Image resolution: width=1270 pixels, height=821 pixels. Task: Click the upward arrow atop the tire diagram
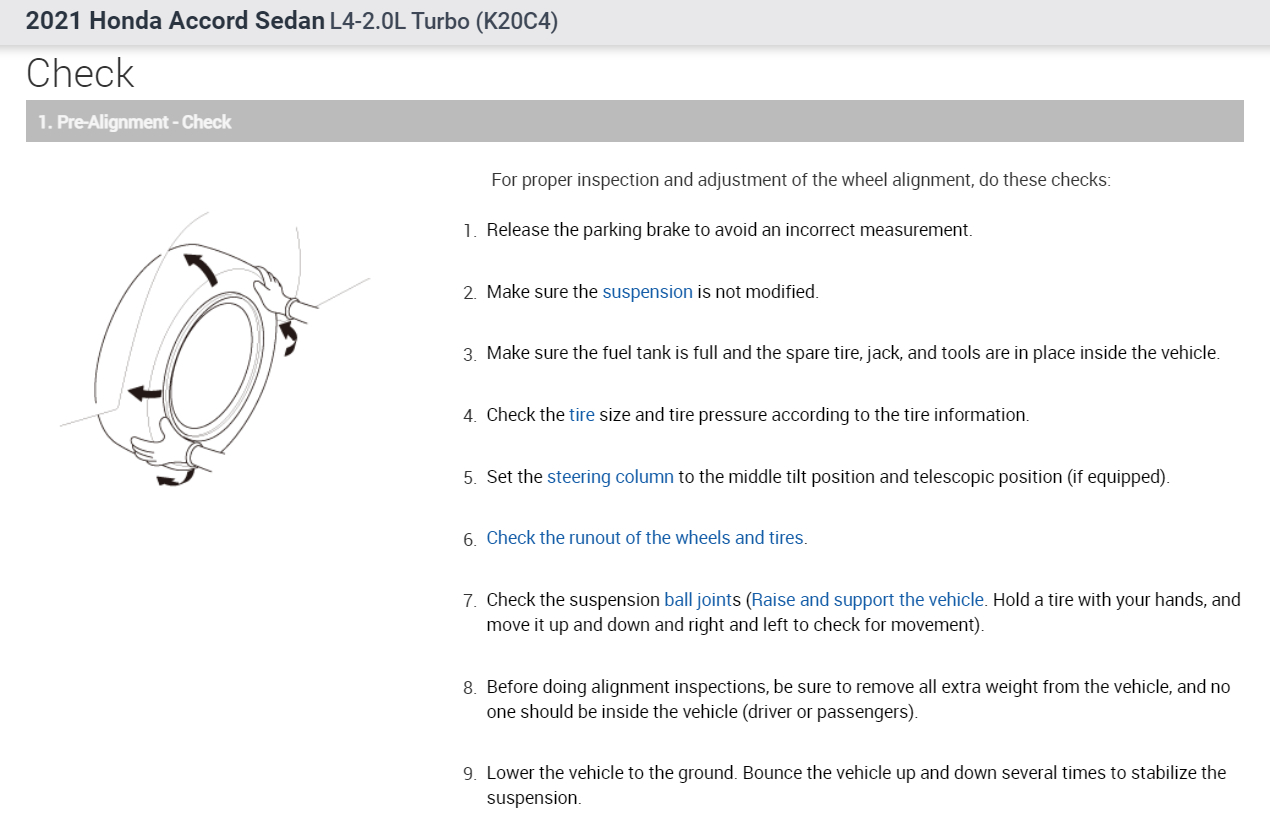(x=199, y=266)
